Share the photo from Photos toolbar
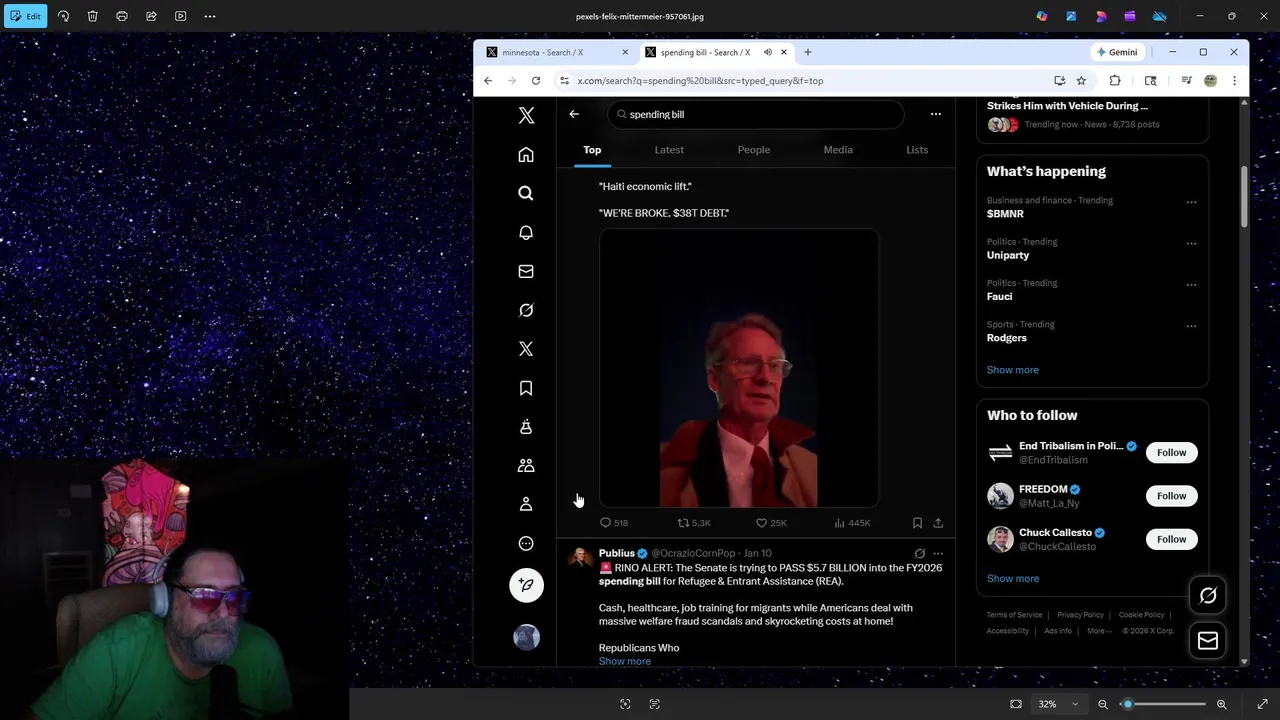 coord(151,16)
